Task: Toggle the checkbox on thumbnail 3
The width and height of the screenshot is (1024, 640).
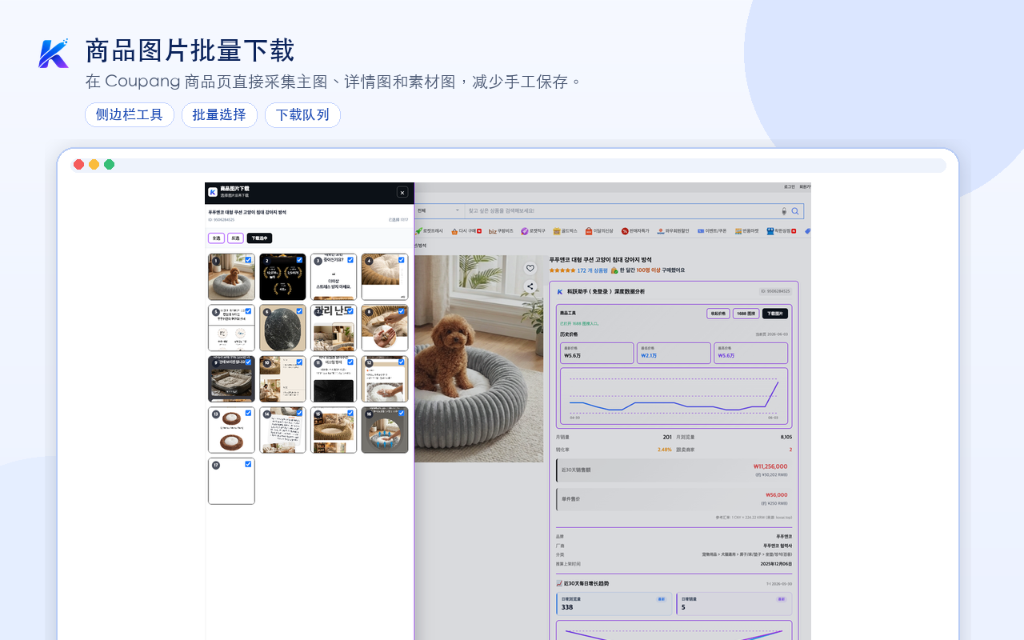Action: tap(350, 260)
